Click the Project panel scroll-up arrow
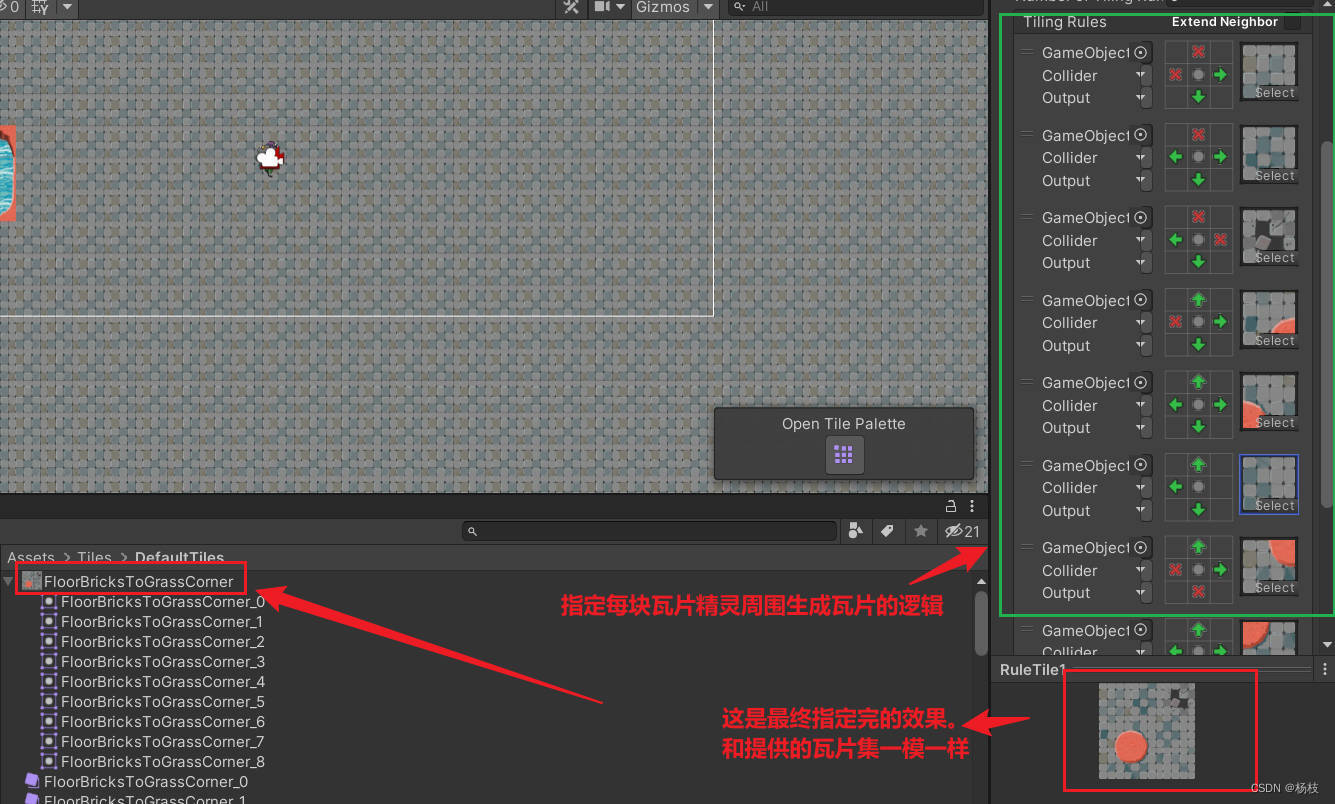 pos(981,581)
